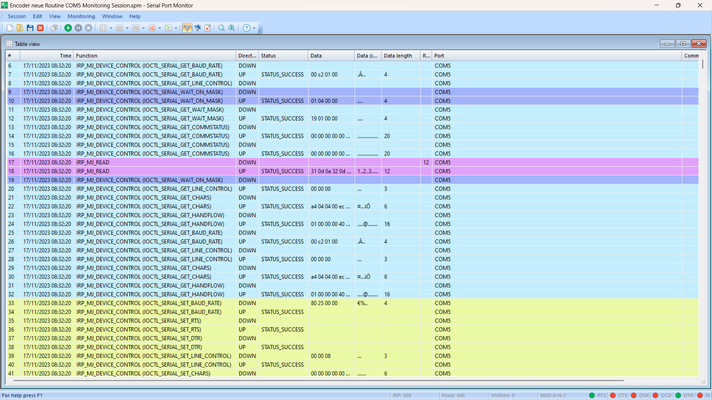
Task: Open the Monitoring menu
Action: point(81,16)
